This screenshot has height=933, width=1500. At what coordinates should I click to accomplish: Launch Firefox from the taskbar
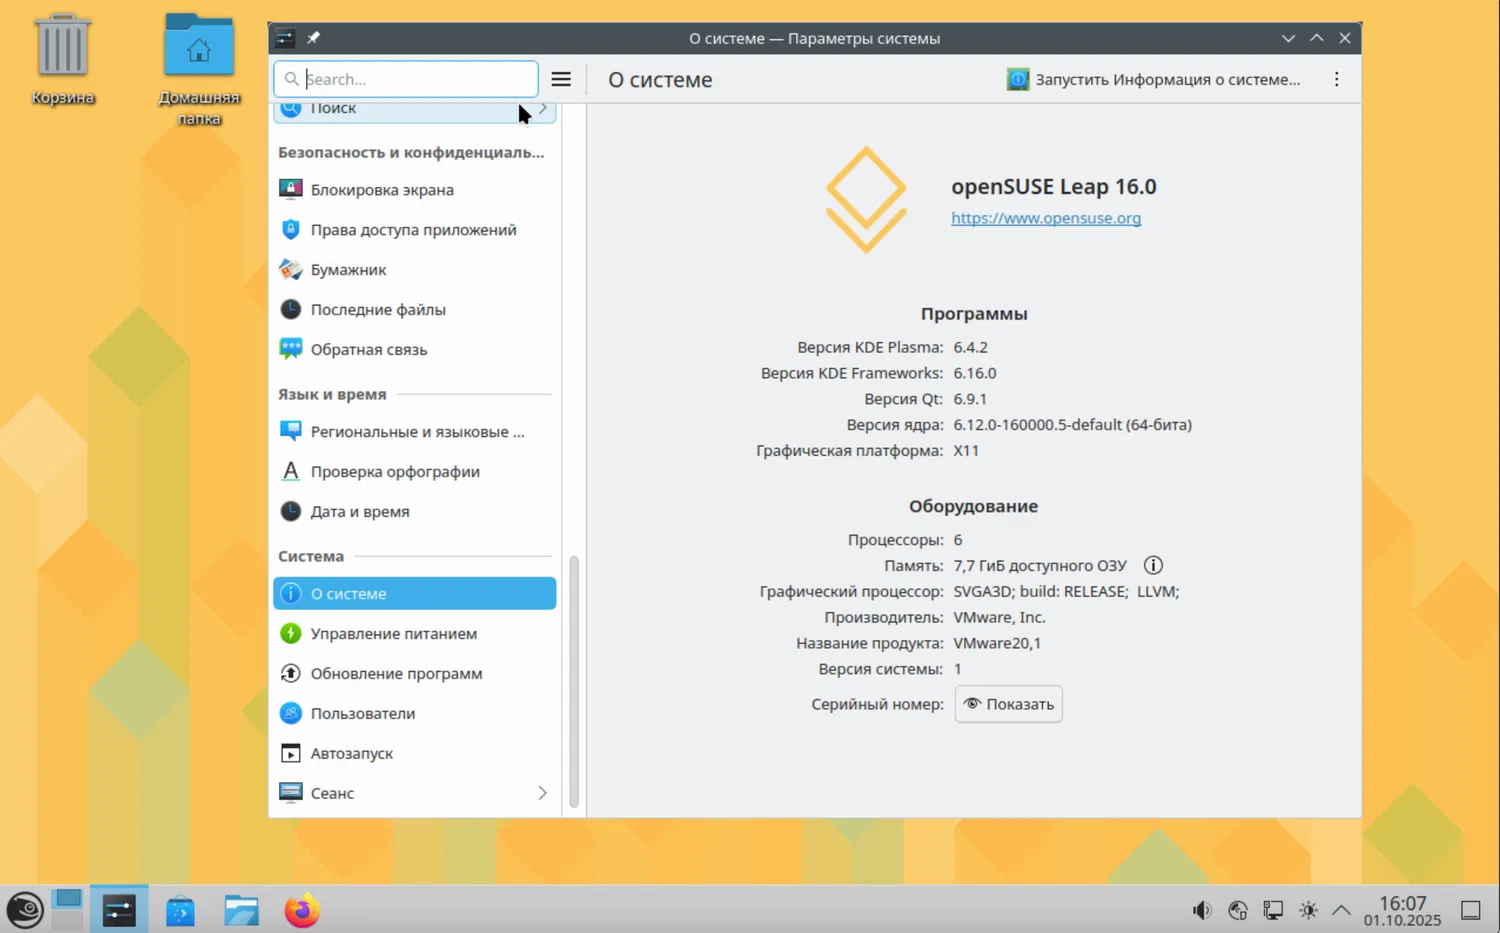click(302, 911)
